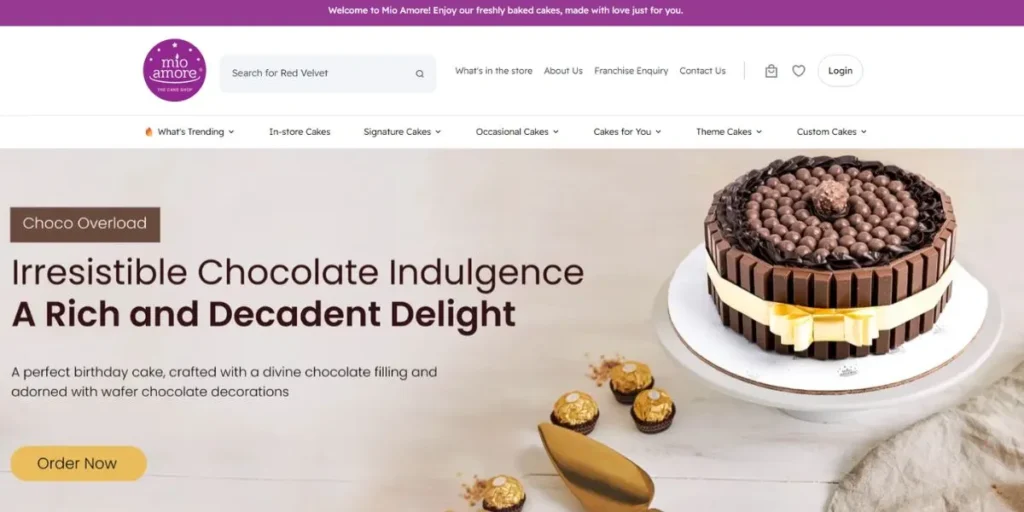The width and height of the screenshot is (1024, 512).
Task: Click the search magnifier icon
Action: (x=420, y=73)
